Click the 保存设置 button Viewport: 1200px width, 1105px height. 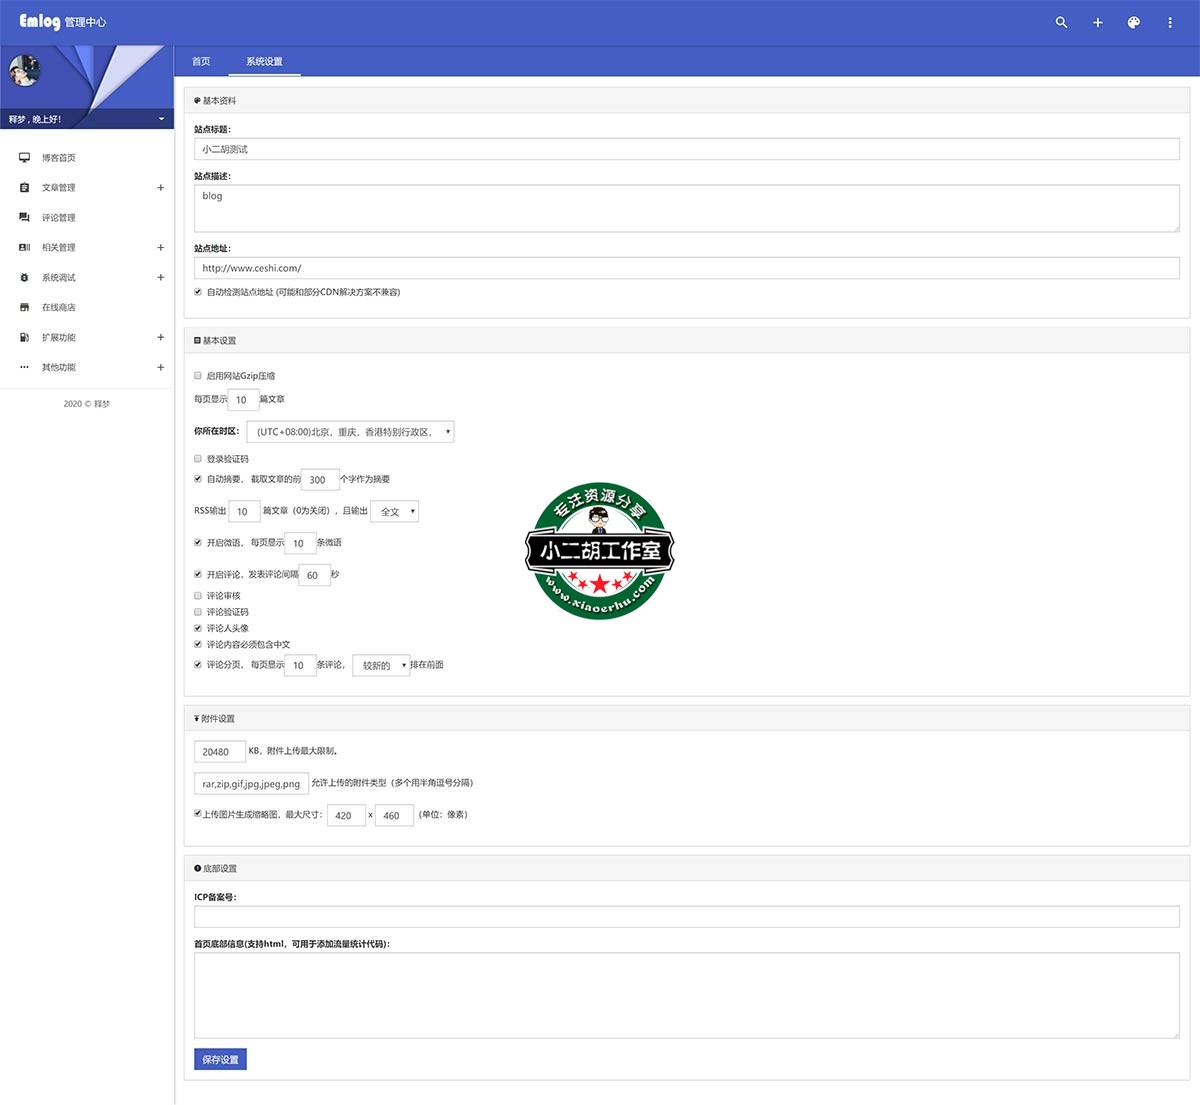tap(220, 1059)
